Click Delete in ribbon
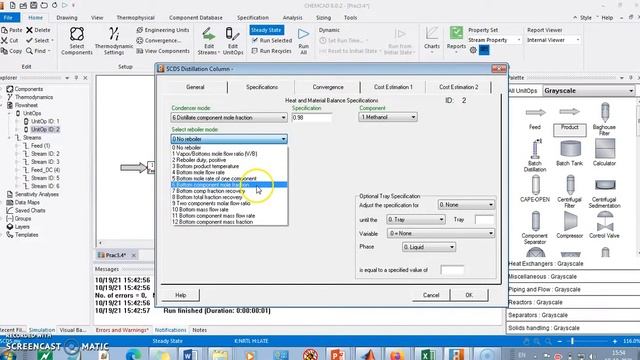The image size is (640, 360). [38, 30]
